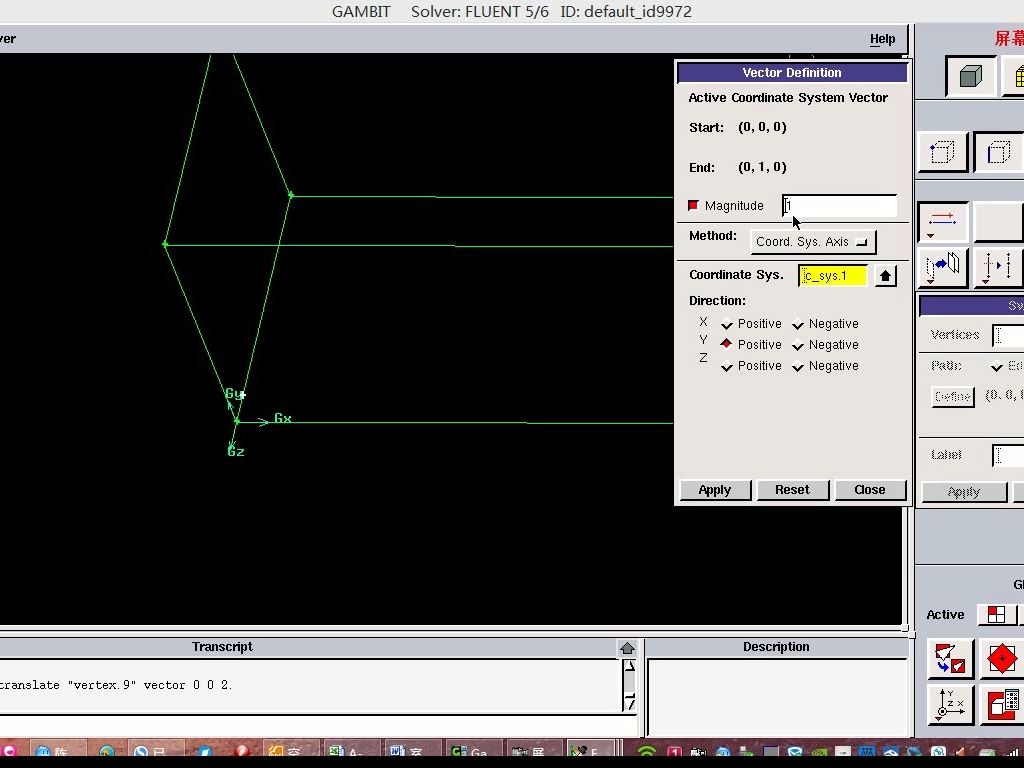Screen dimensions: 1024x768
Task: Click the Active quadrant selector icon
Action: [997, 615]
